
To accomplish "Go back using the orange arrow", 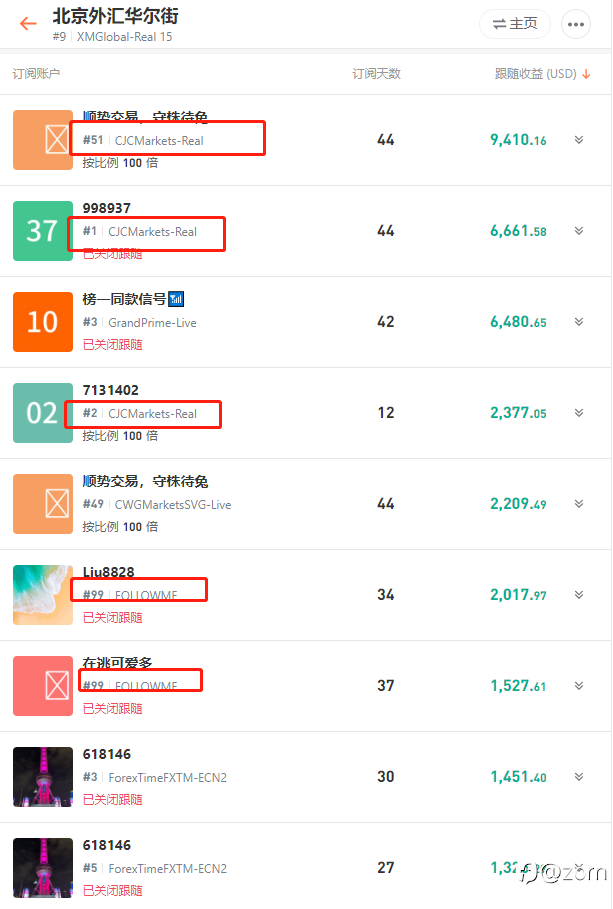I will [28, 24].
